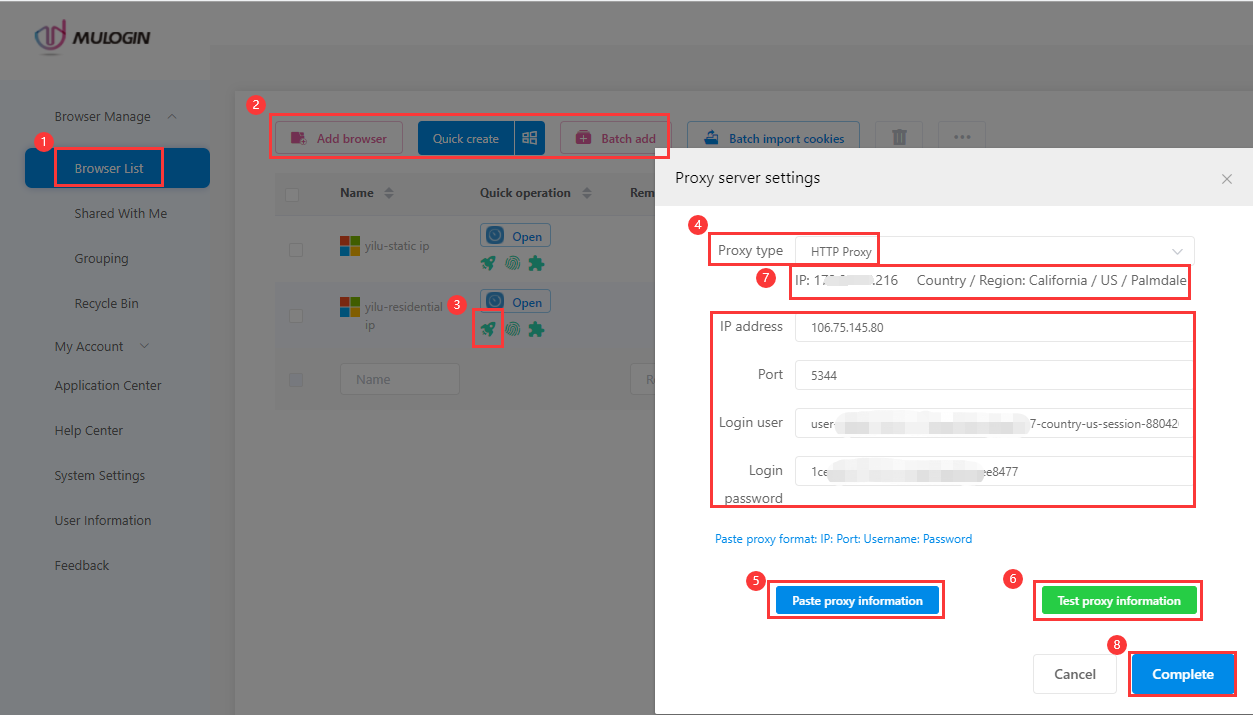Image resolution: width=1253 pixels, height=715 pixels.
Task: Toggle the checkbox in the filter row
Action: coord(296,380)
